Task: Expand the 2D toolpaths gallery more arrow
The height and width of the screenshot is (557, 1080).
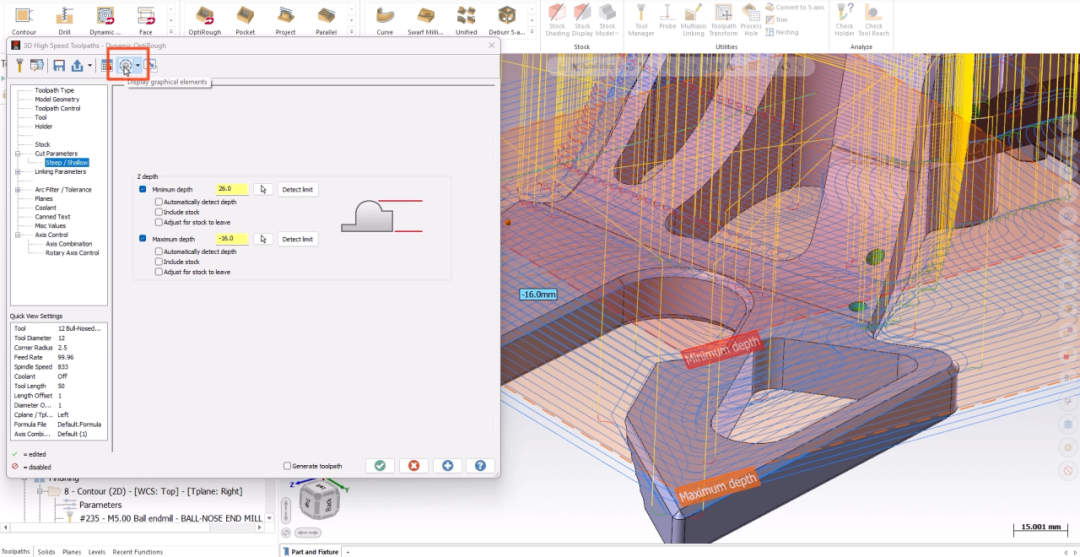Action: (171, 32)
